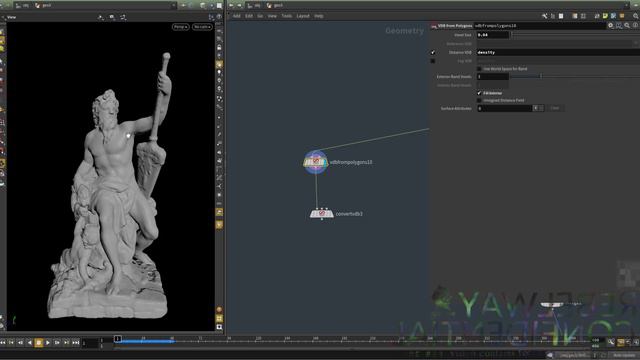Select the obj path in viewport pane
Image resolution: width=640 pixels, height=360 pixels.
(23, 5)
